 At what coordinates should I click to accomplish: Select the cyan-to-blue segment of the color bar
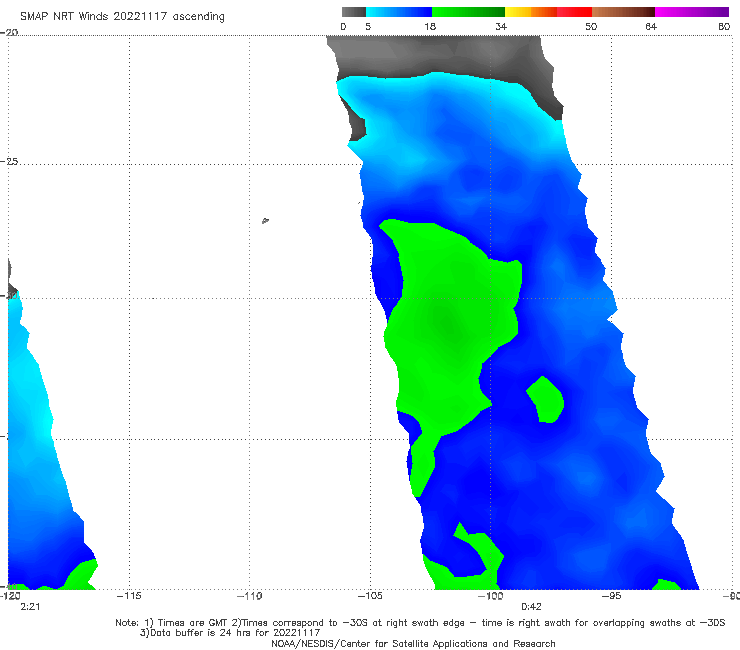pos(399,12)
